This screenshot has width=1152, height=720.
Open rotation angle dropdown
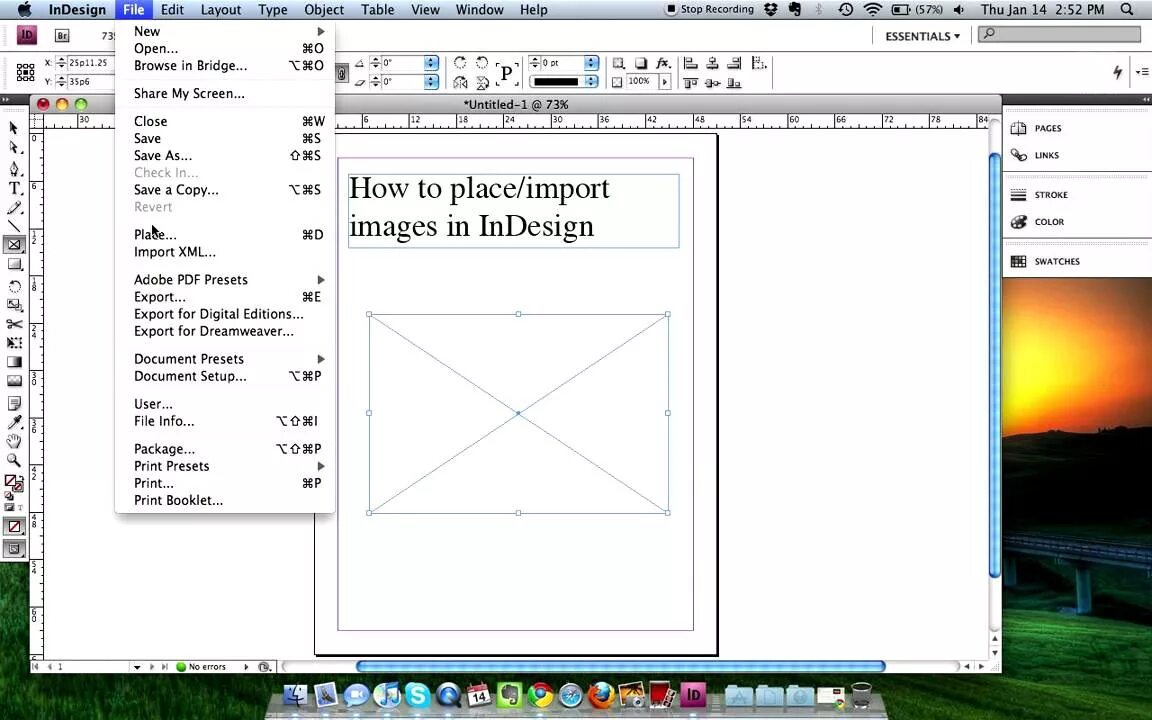(431, 63)
